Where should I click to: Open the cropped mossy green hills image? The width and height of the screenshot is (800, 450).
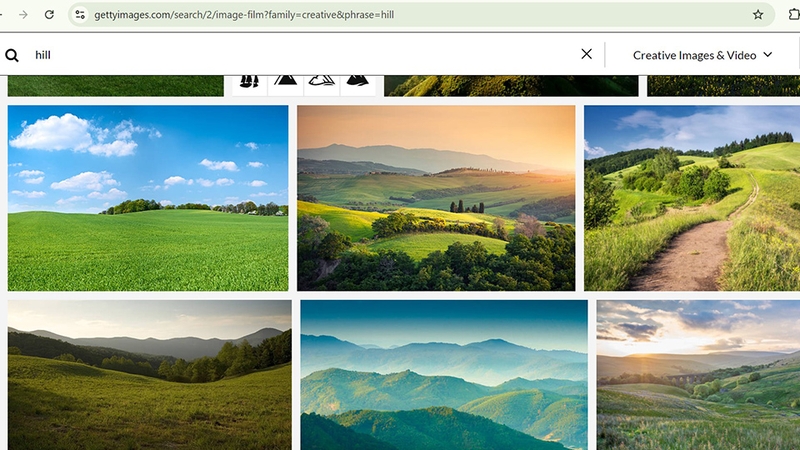[511, 86]
